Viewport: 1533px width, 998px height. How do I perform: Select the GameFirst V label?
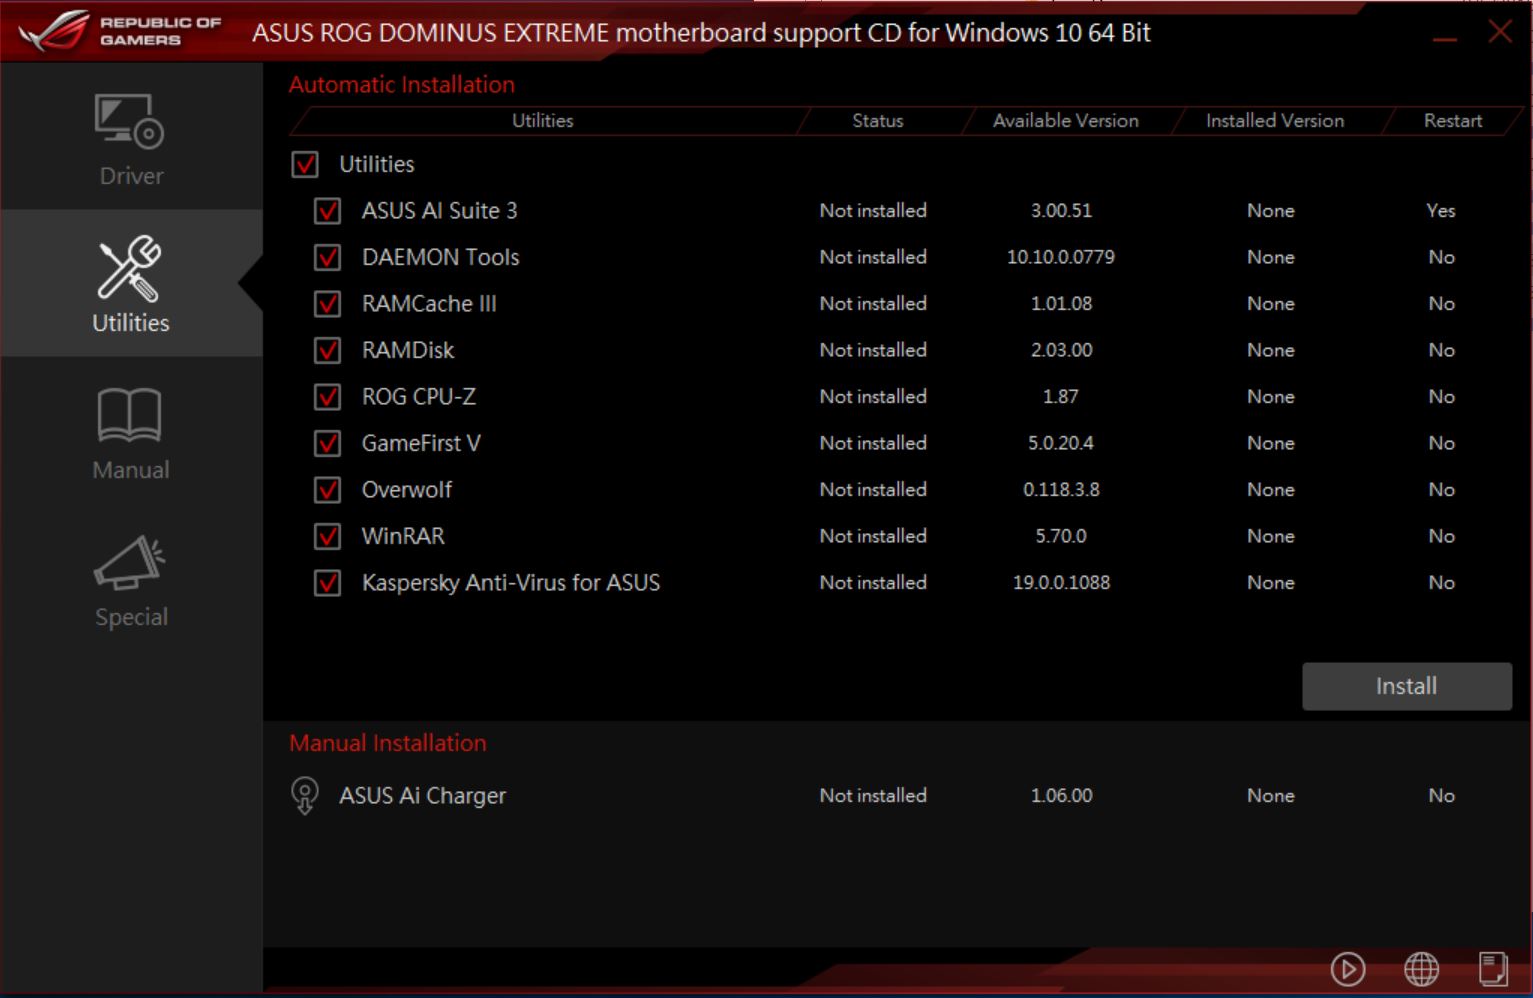click(x=421, y=443)
